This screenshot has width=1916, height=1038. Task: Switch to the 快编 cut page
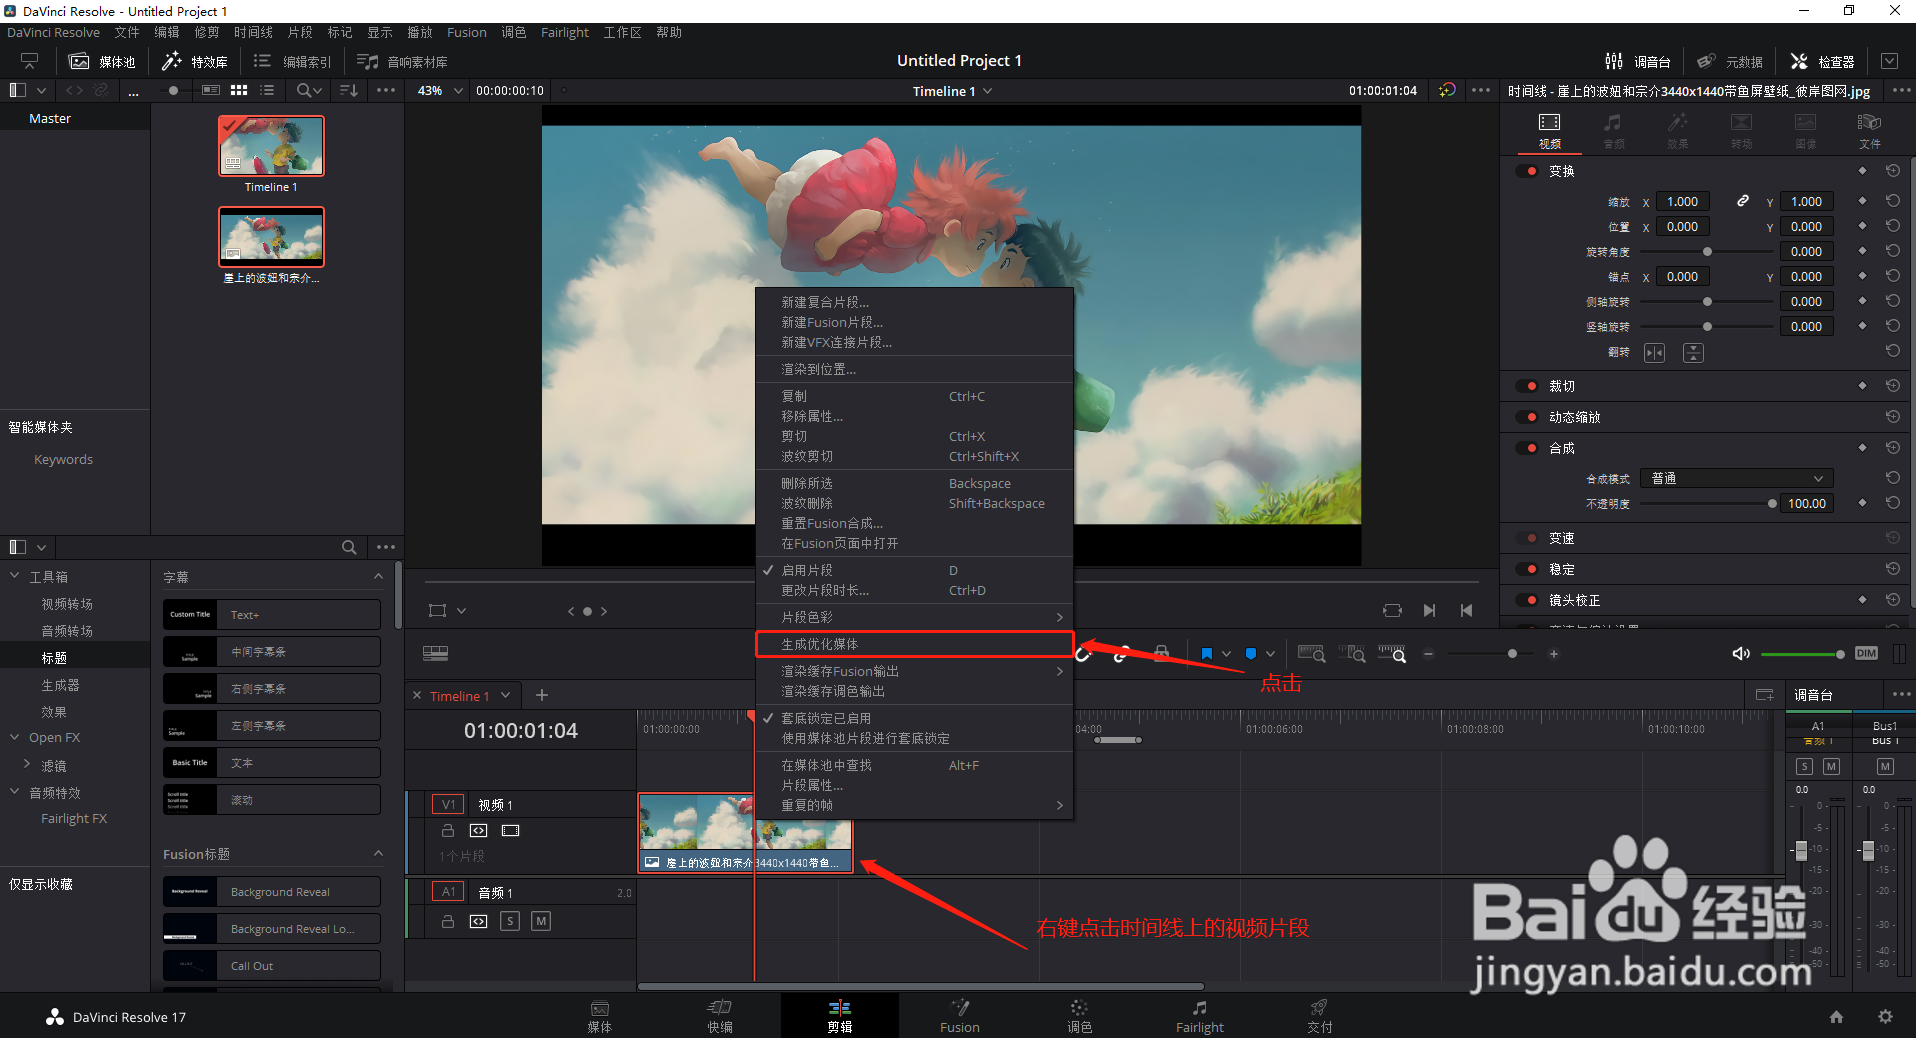(720, 1016)
